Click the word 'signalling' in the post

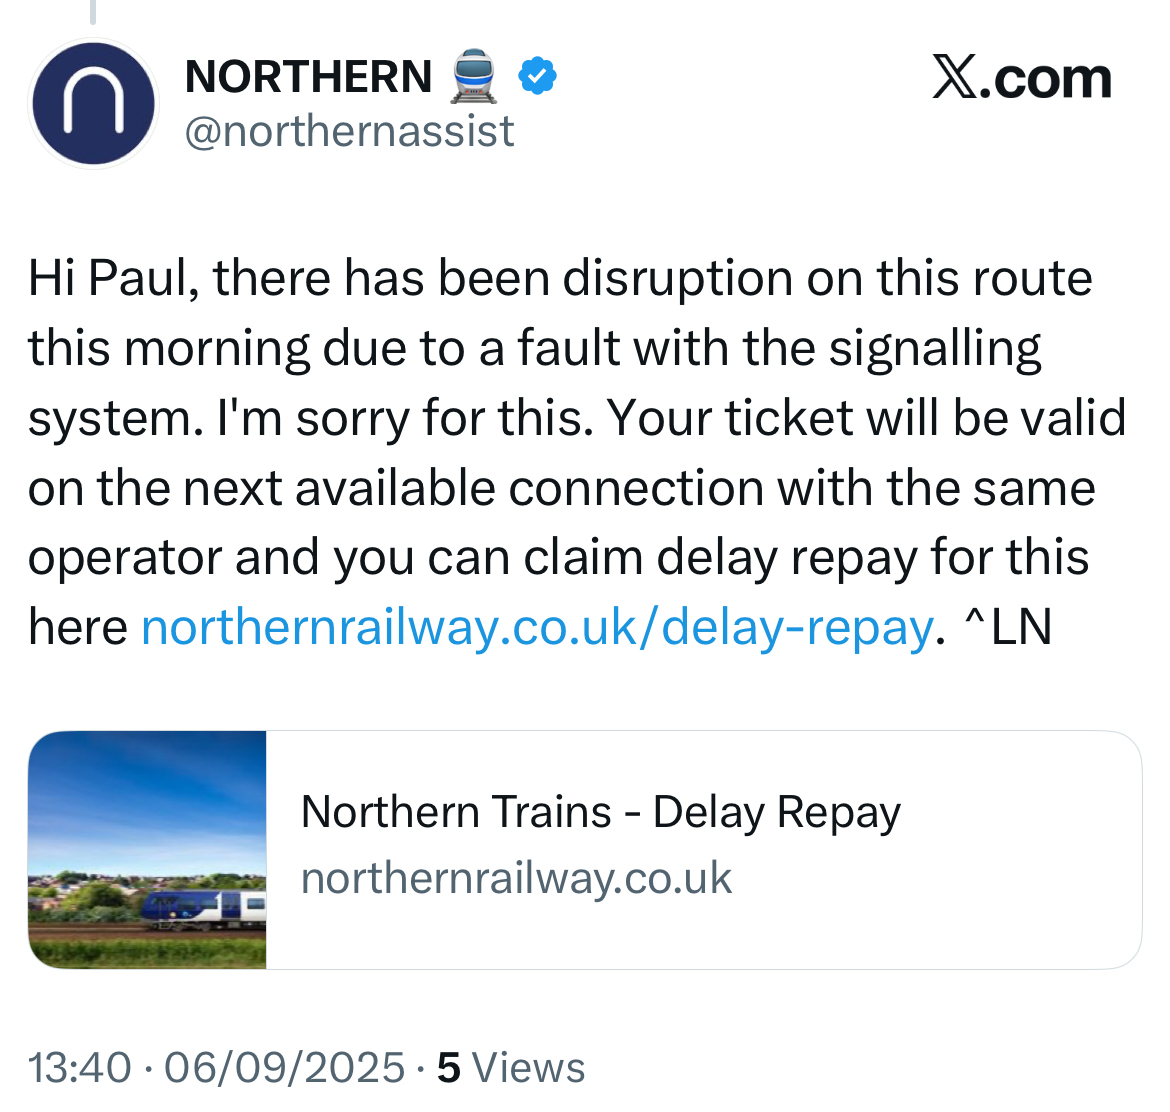pos(935,348)
